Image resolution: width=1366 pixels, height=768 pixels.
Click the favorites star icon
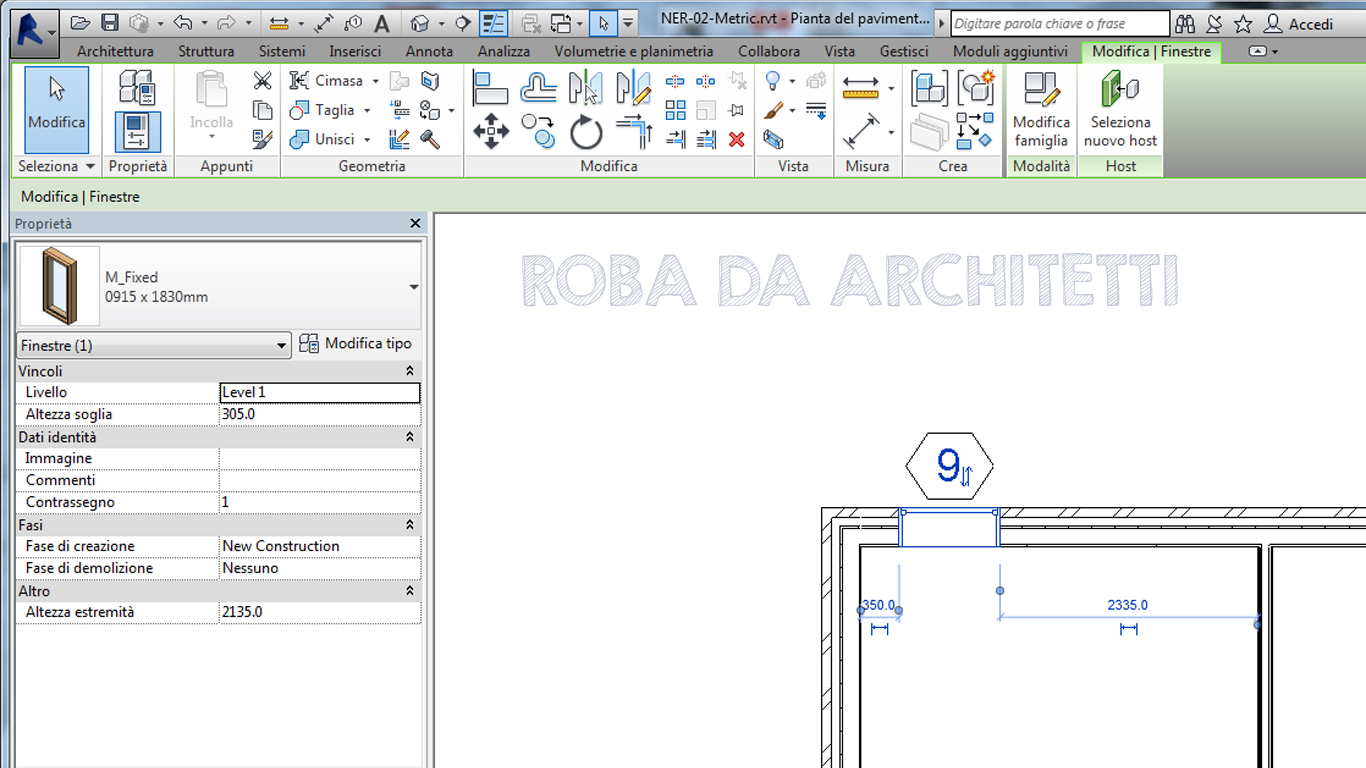tap(1243, 23)
